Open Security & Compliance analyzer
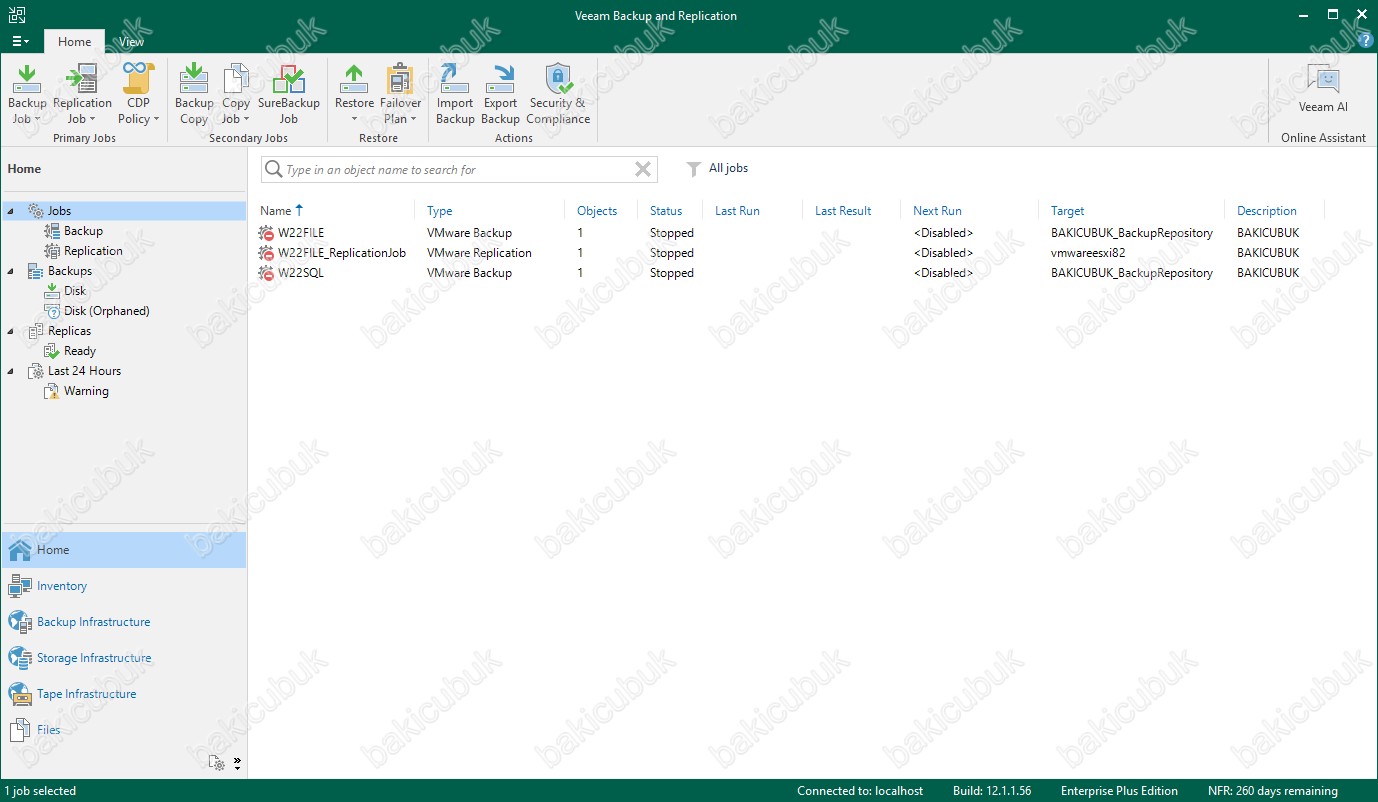Viewport: 1378px width, 802px height. [558, 93]
